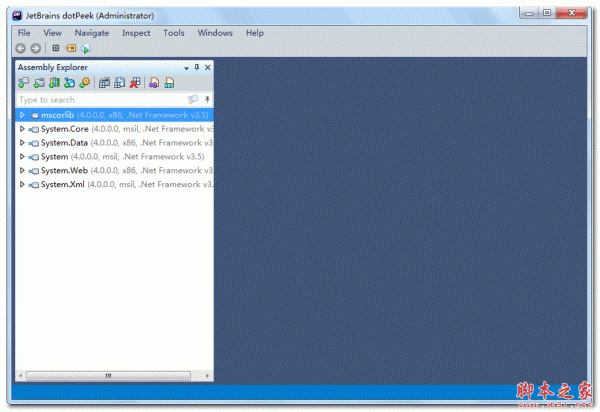Click the yellow tag icon in the main toolbar
The height and width of the screenshot is (412, 600).
pyautogui.click(x=71, y=48)
